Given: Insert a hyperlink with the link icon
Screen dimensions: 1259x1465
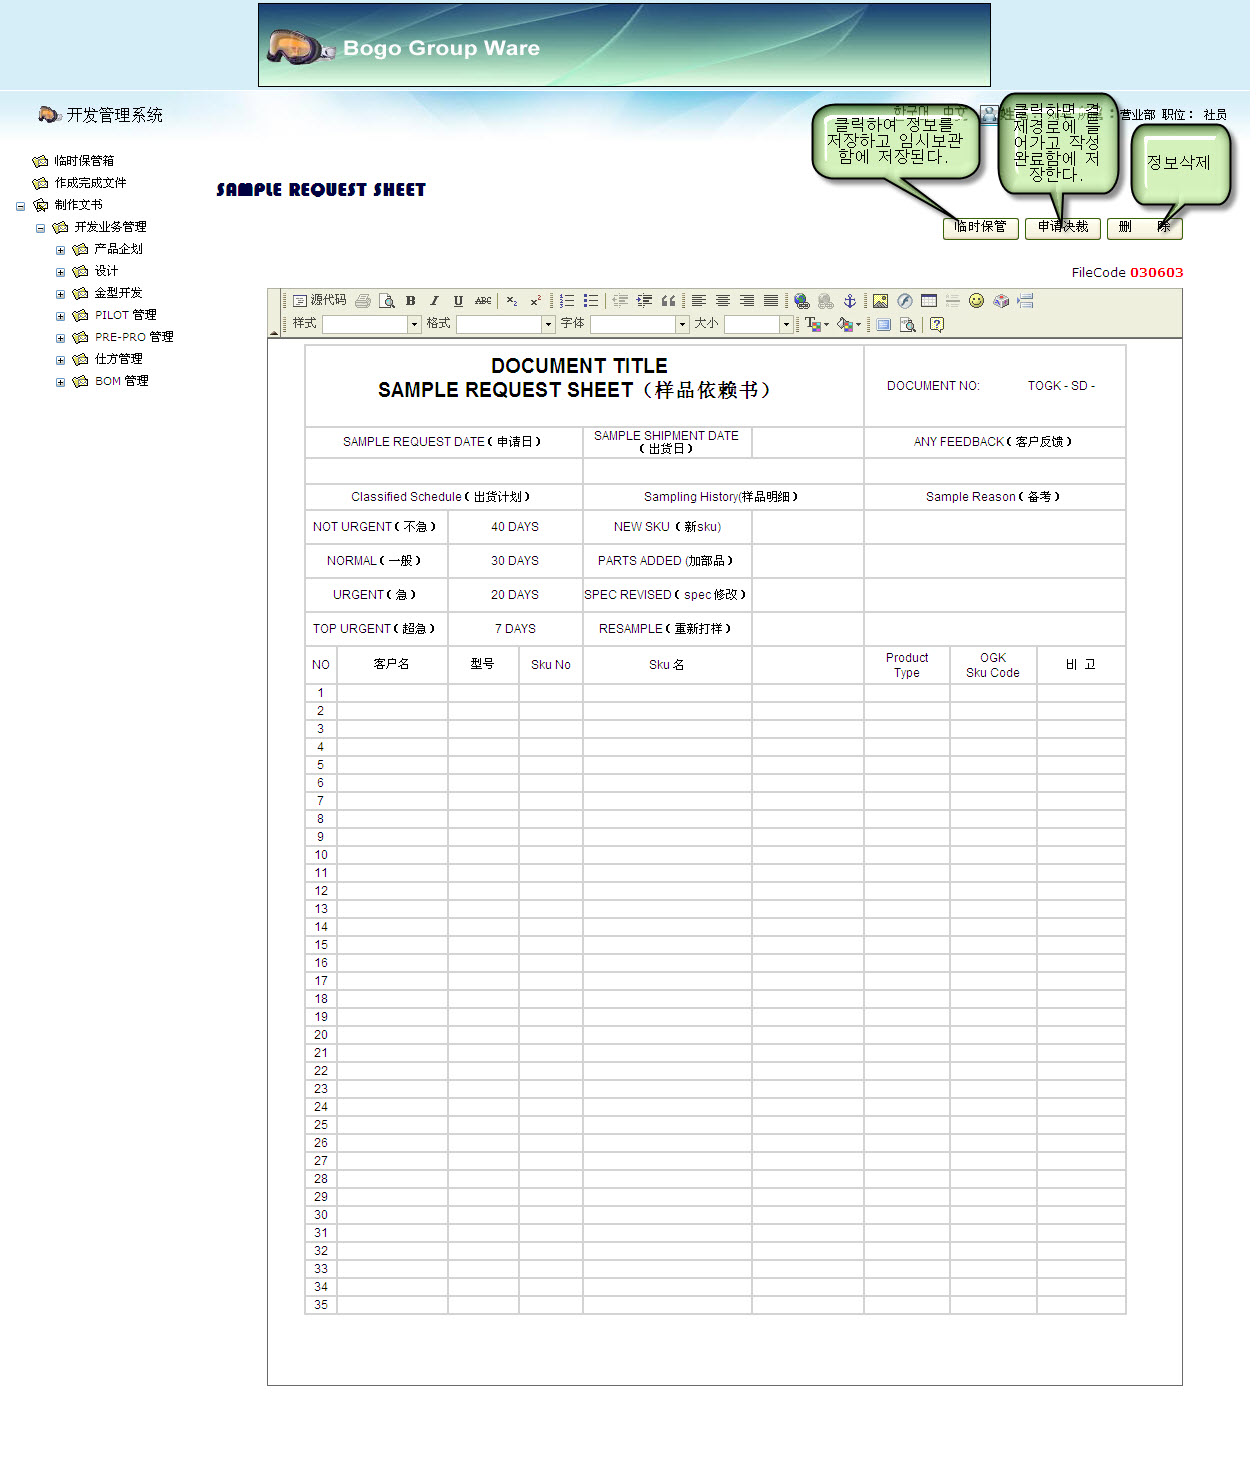Looking at the screenshot, I should tap(802, 301).
